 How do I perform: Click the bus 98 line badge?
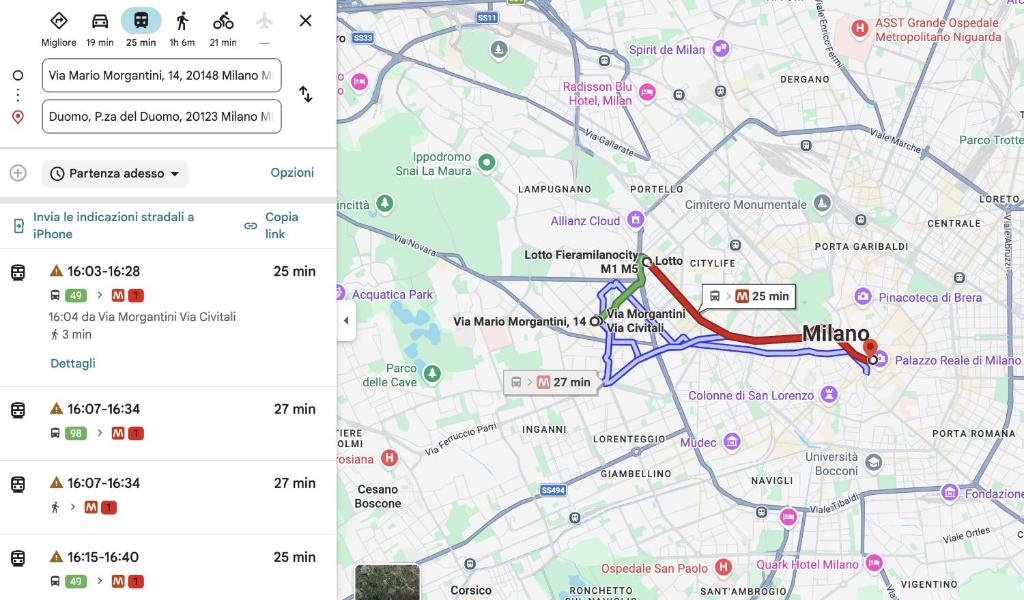(x=76, y=433)
